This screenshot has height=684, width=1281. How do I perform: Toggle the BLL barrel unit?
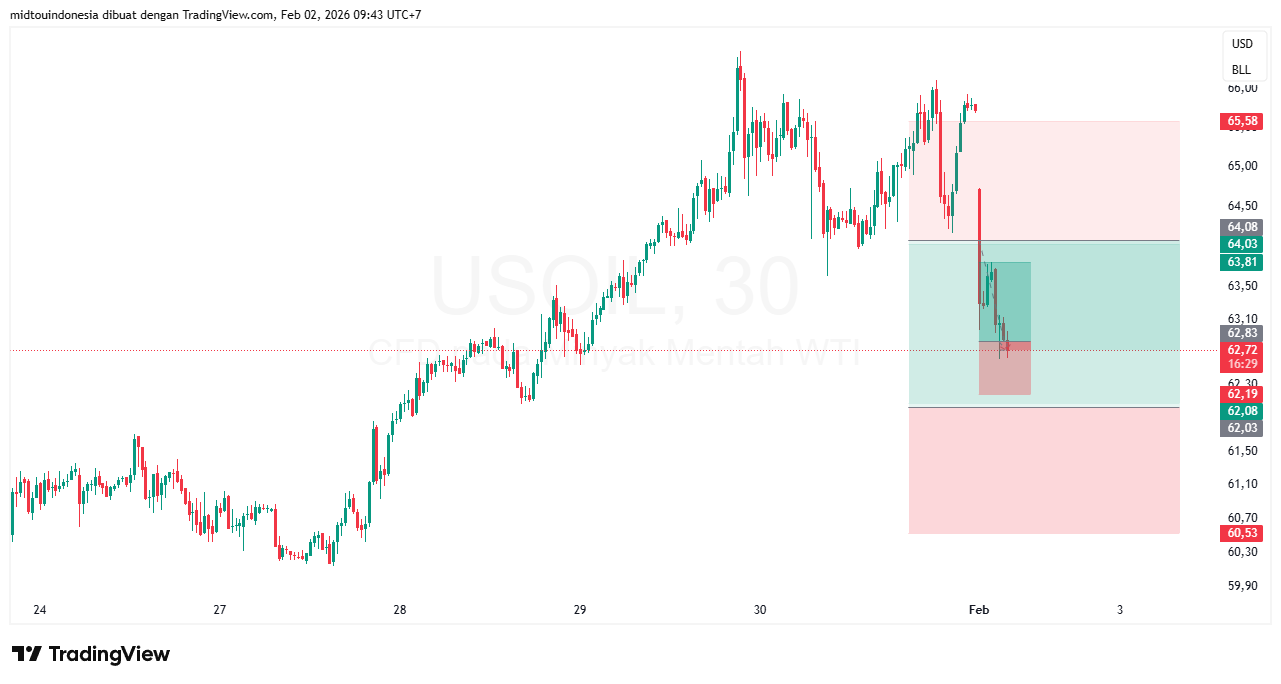[1243, 67]
